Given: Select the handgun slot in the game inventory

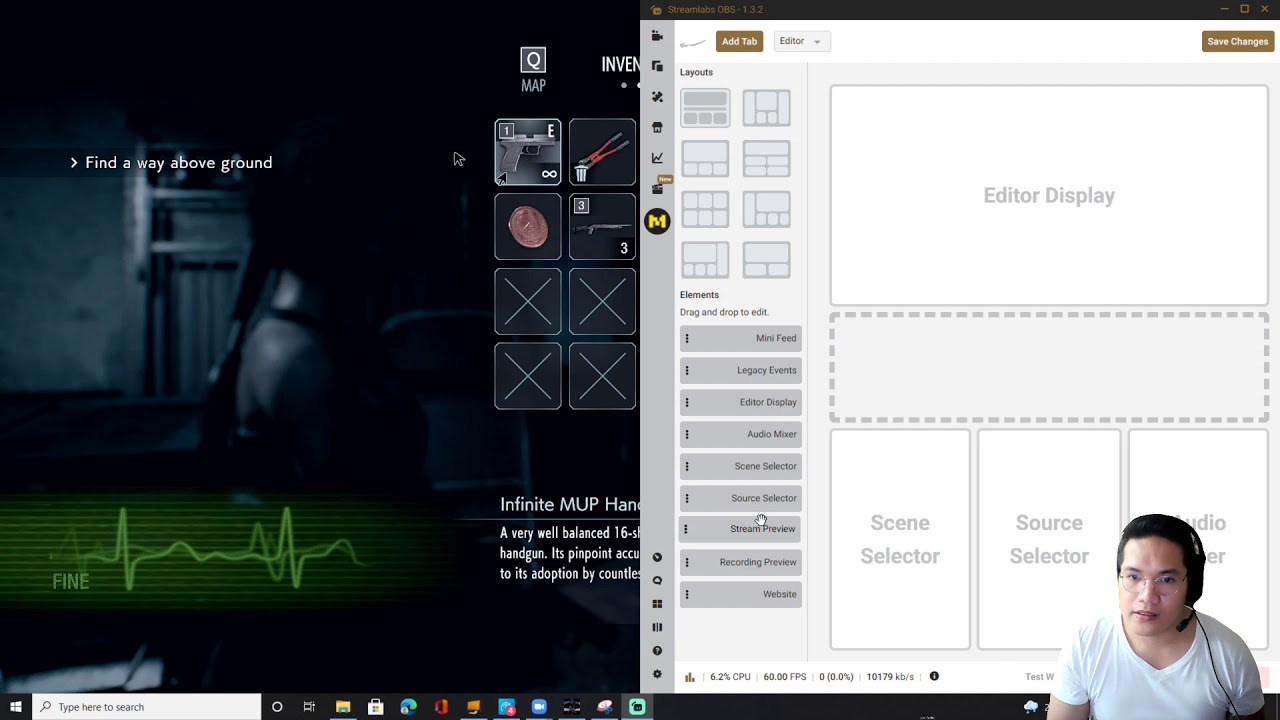Looking at the screenshot, I should (x=528, y=152).
